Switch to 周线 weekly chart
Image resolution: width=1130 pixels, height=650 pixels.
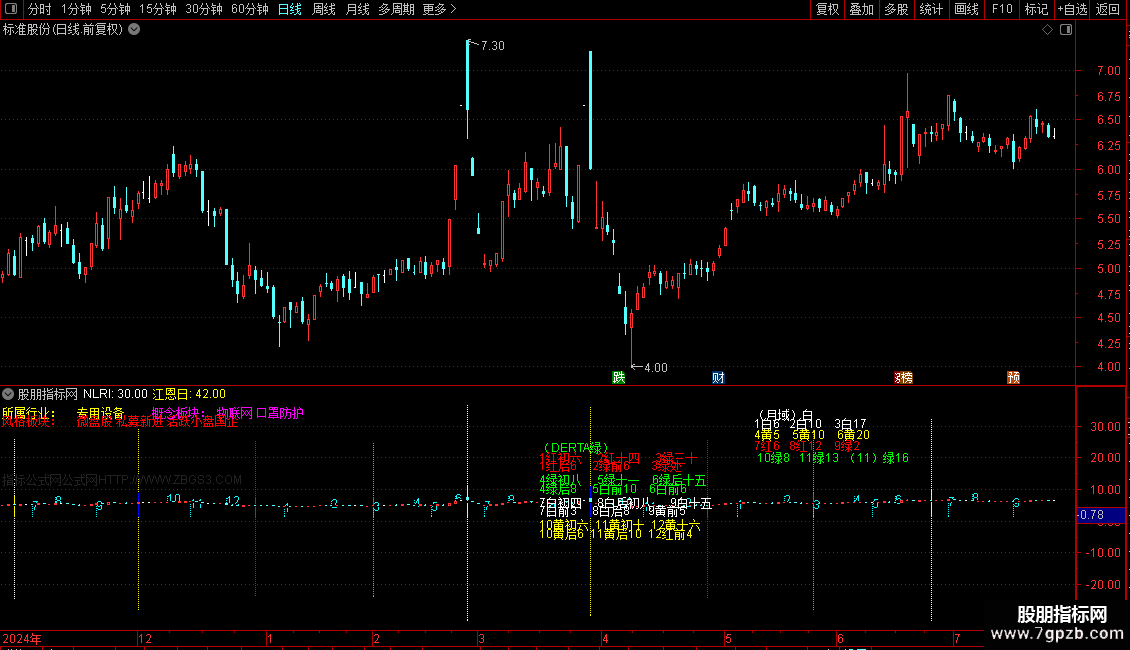pos(324,9)
